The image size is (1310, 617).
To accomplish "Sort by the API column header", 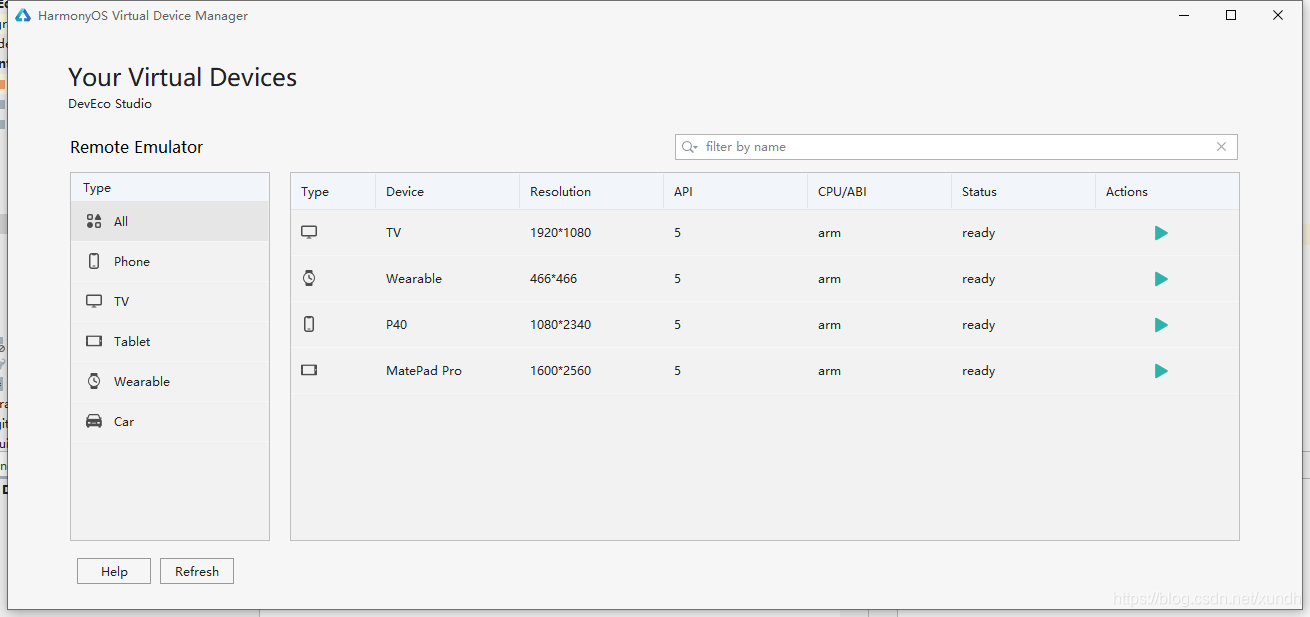I will pos(735,192).
